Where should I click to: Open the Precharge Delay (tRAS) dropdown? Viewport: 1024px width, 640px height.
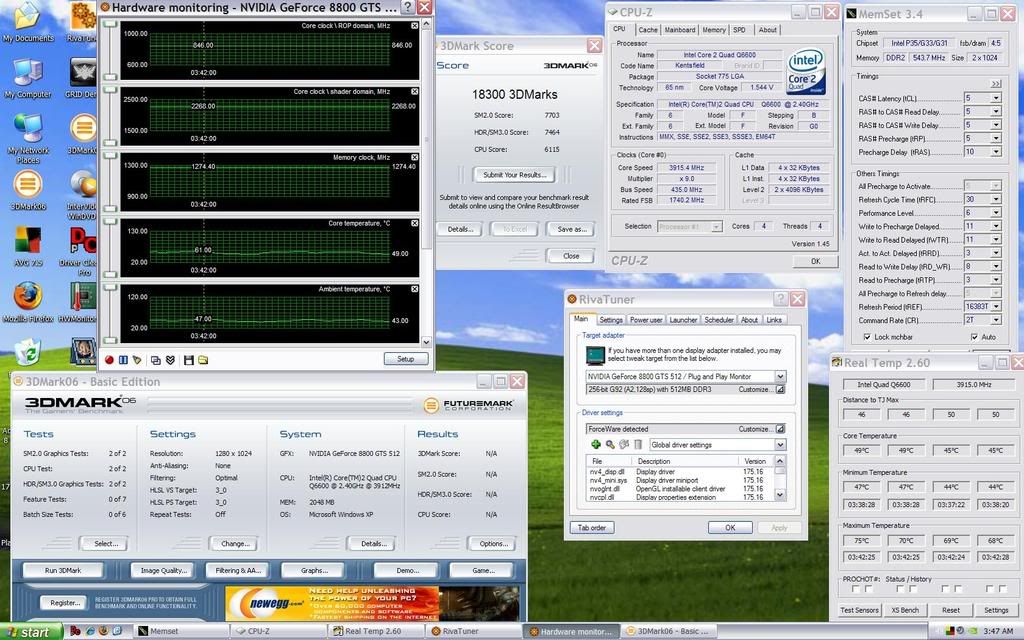click(x=996, y=152)
